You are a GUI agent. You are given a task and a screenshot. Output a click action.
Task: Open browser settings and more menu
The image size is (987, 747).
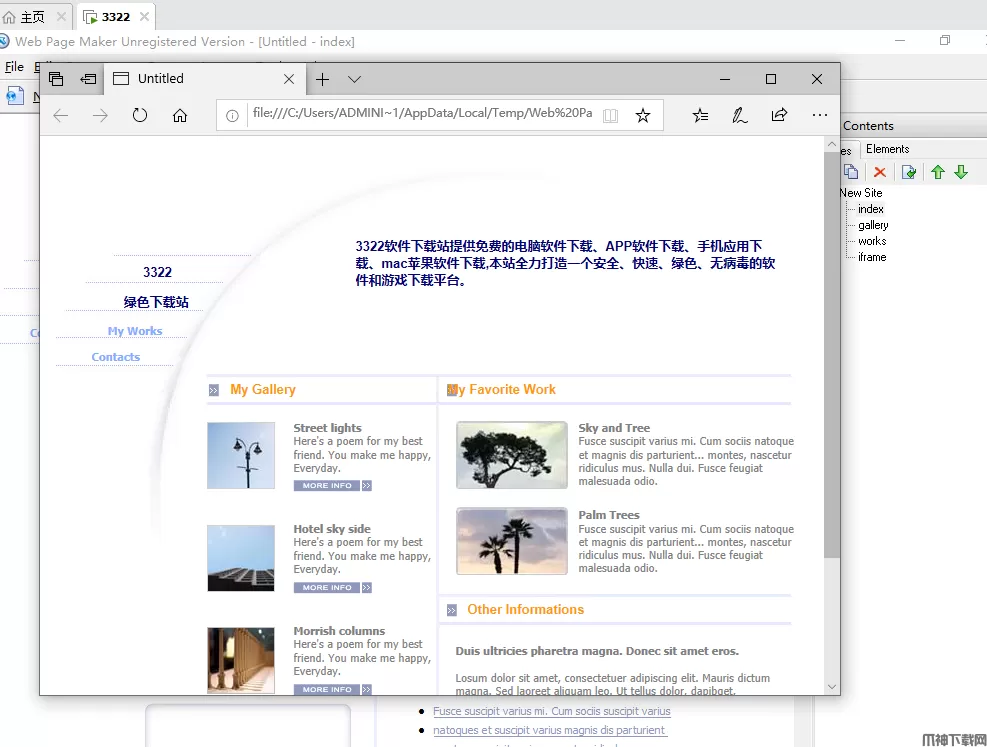click(819, 116)
